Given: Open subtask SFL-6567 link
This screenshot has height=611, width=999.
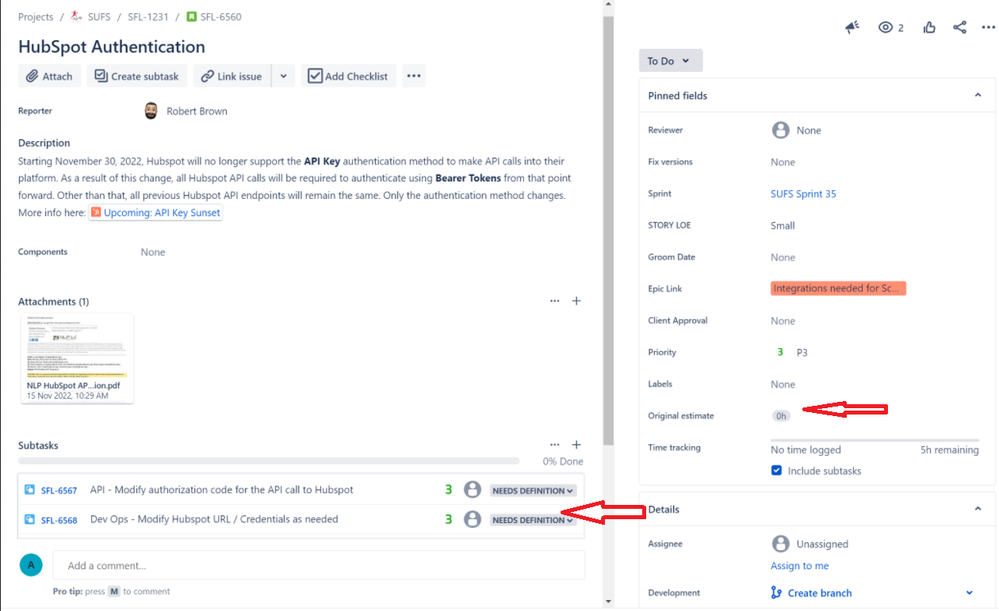Looking at the screenshot, I should pyautogui.click(x=59, y=491).
